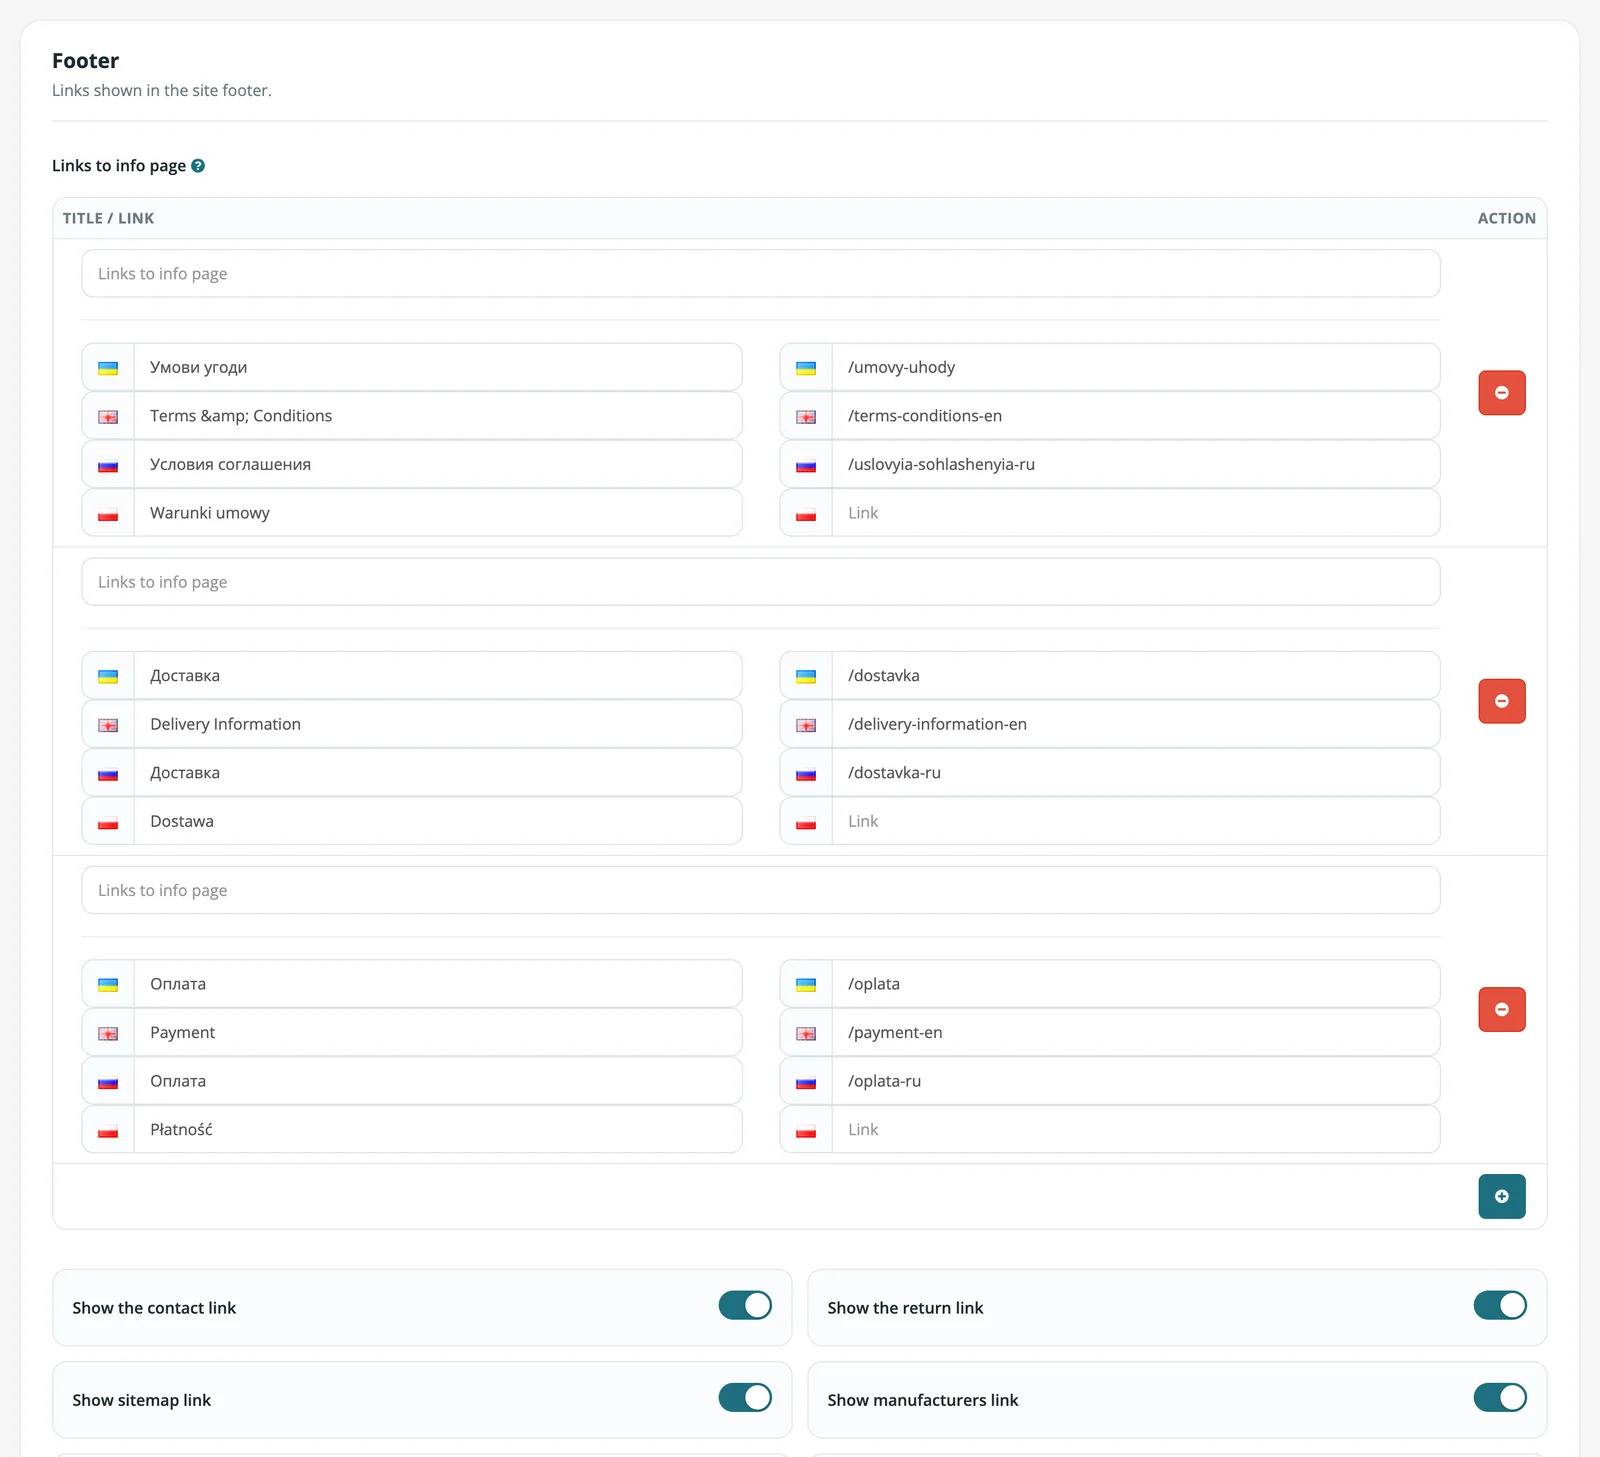Viewport: 1600px width, 1457px height.
Task: Edit the Terms &amp; Conditions title field
Action: click(x=438, y=416)
